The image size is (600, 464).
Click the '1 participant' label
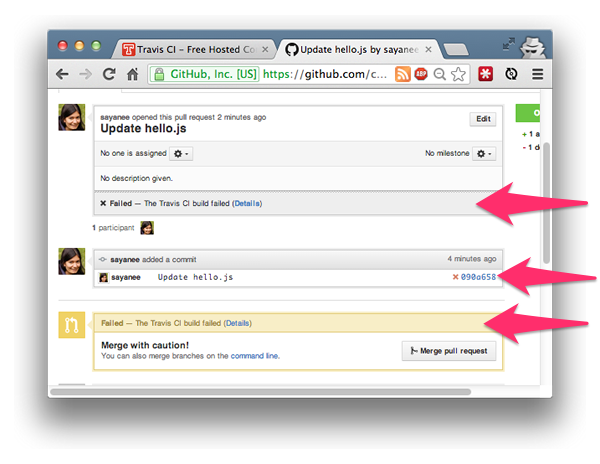click(113, 228)
